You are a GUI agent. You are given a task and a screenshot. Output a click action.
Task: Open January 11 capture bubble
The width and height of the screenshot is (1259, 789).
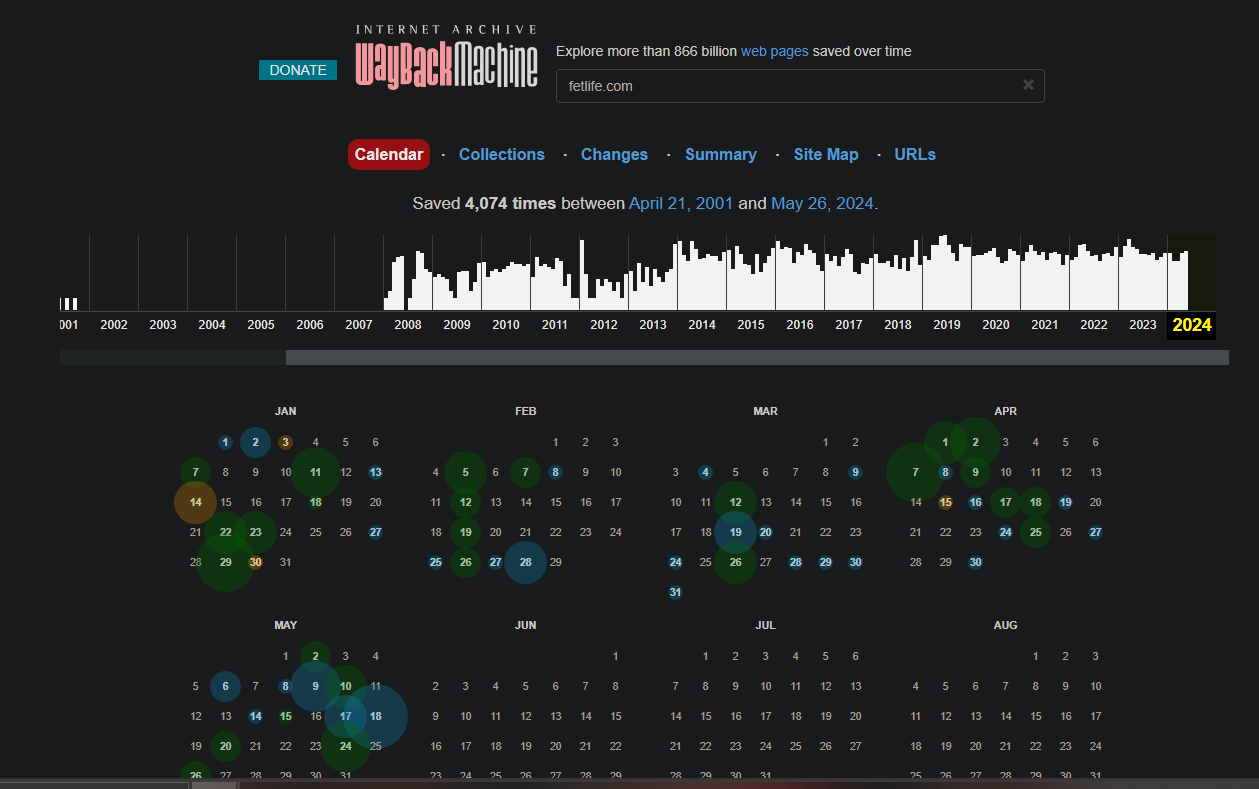pyautogui.click(x=316, y=472)
